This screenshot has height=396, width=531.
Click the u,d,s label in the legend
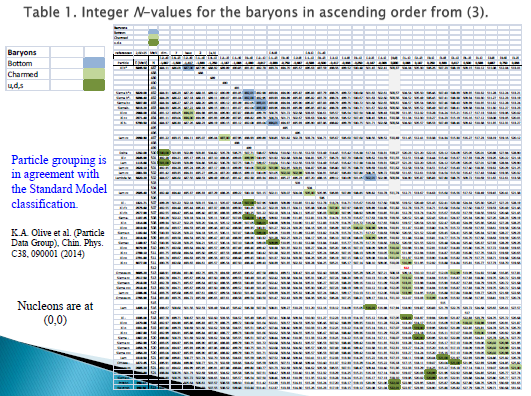15,85
